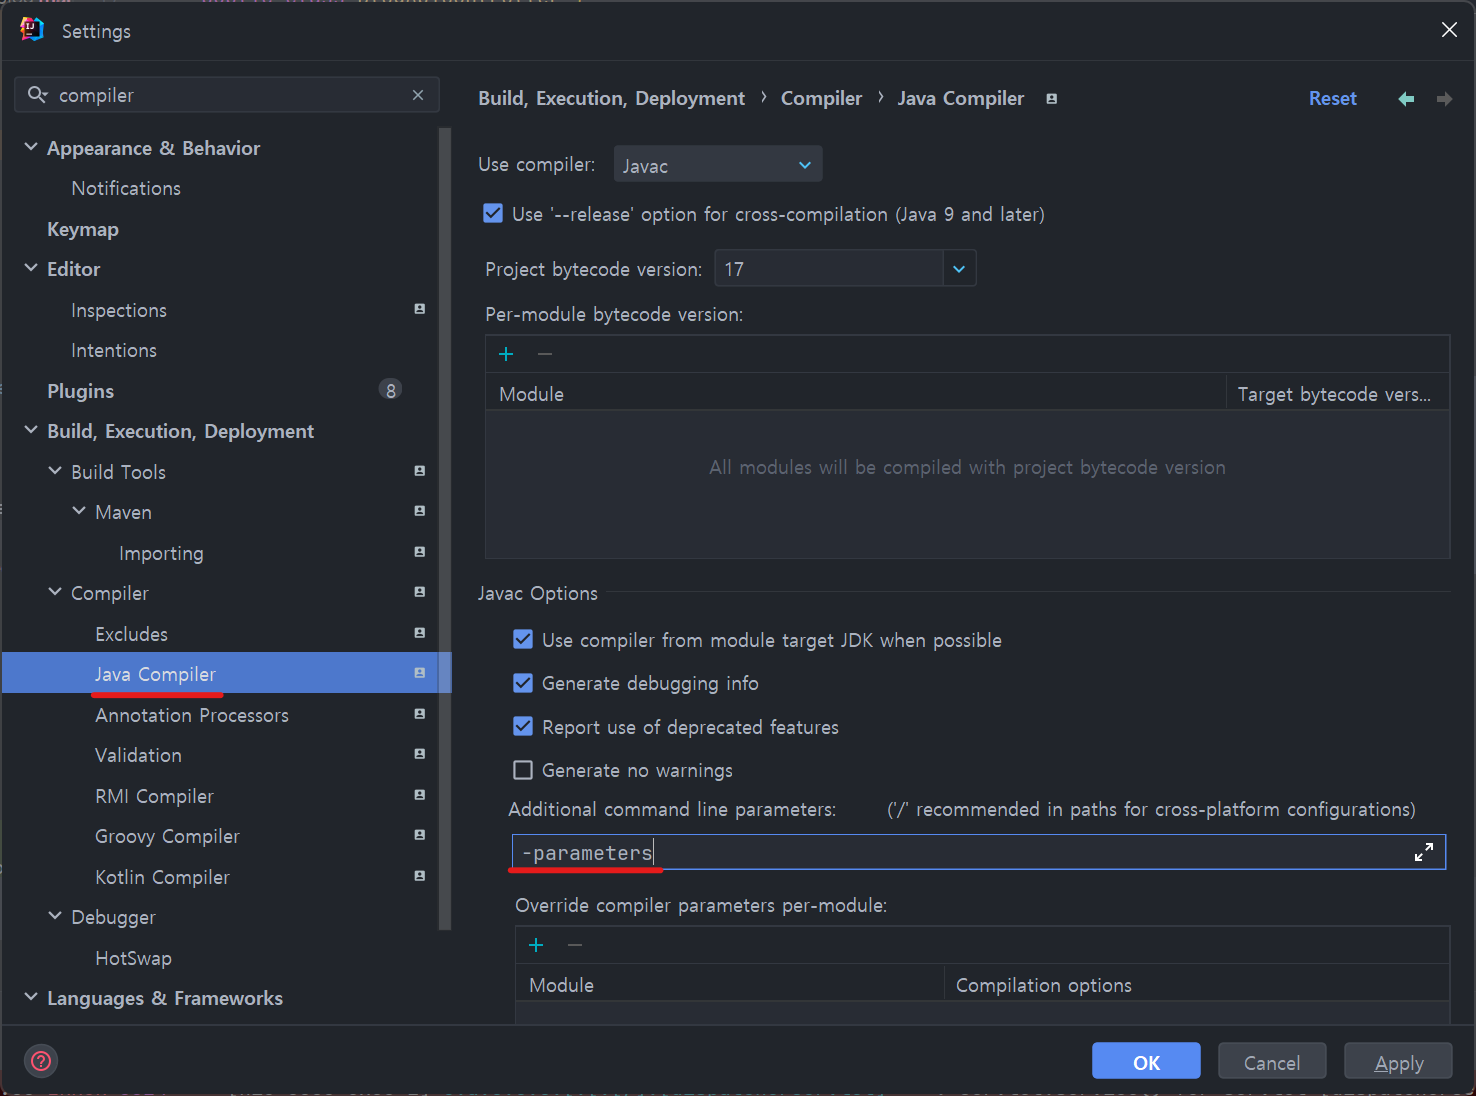Collapse the Editor section chevron

pyautogui.click(x=31, y=268)
